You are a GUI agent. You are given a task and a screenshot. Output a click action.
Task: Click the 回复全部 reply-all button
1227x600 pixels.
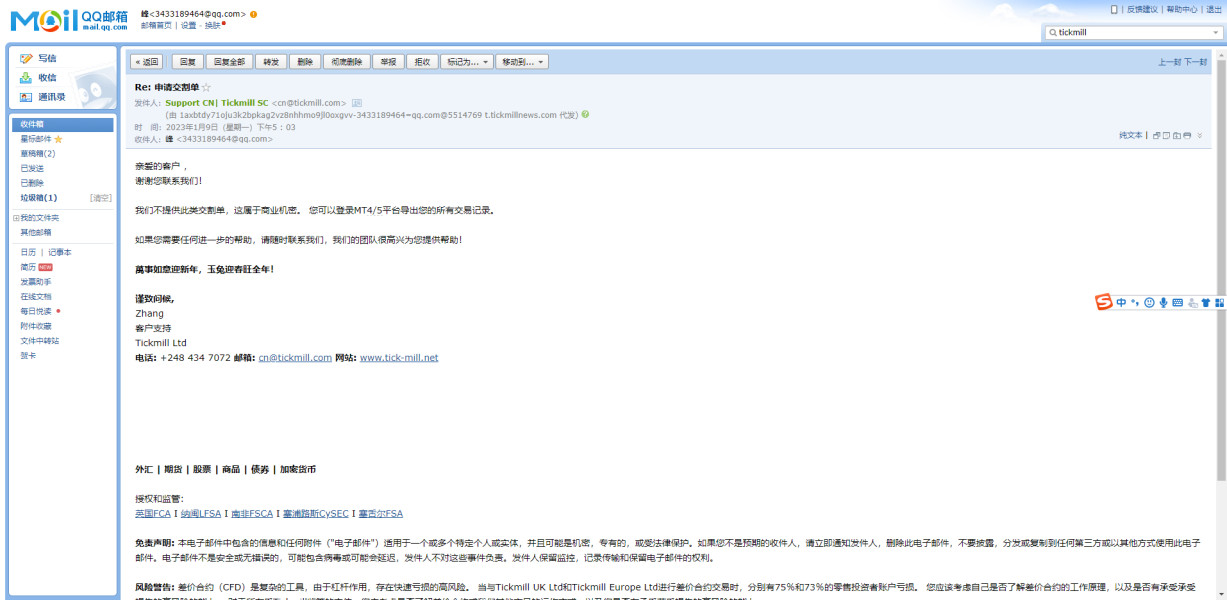point(229,62)
